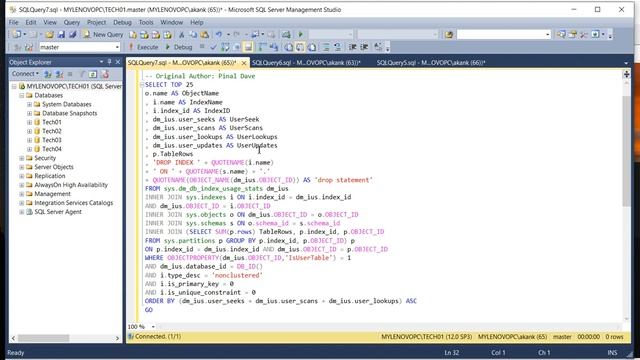Collapse the SELECT TOP 25 code block
This screenshot has width=640, height=360.
coord(142,84)
